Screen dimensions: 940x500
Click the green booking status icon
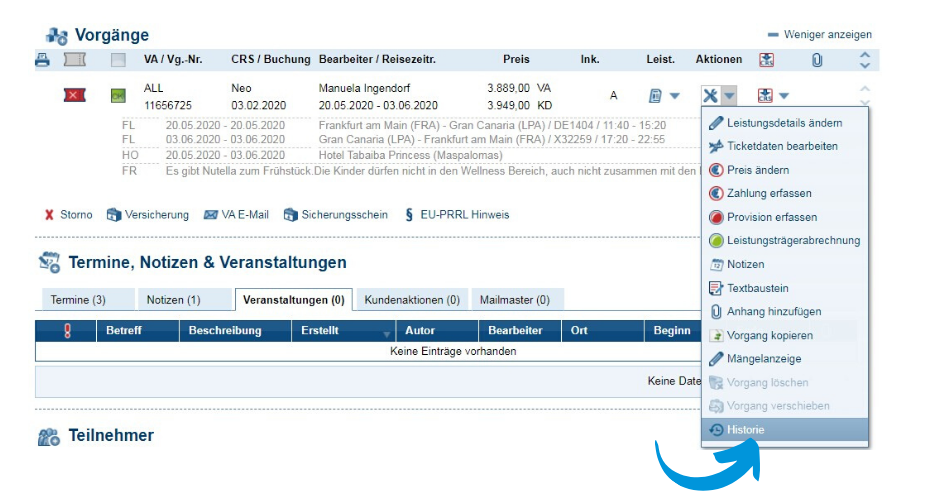coord(119,96)
